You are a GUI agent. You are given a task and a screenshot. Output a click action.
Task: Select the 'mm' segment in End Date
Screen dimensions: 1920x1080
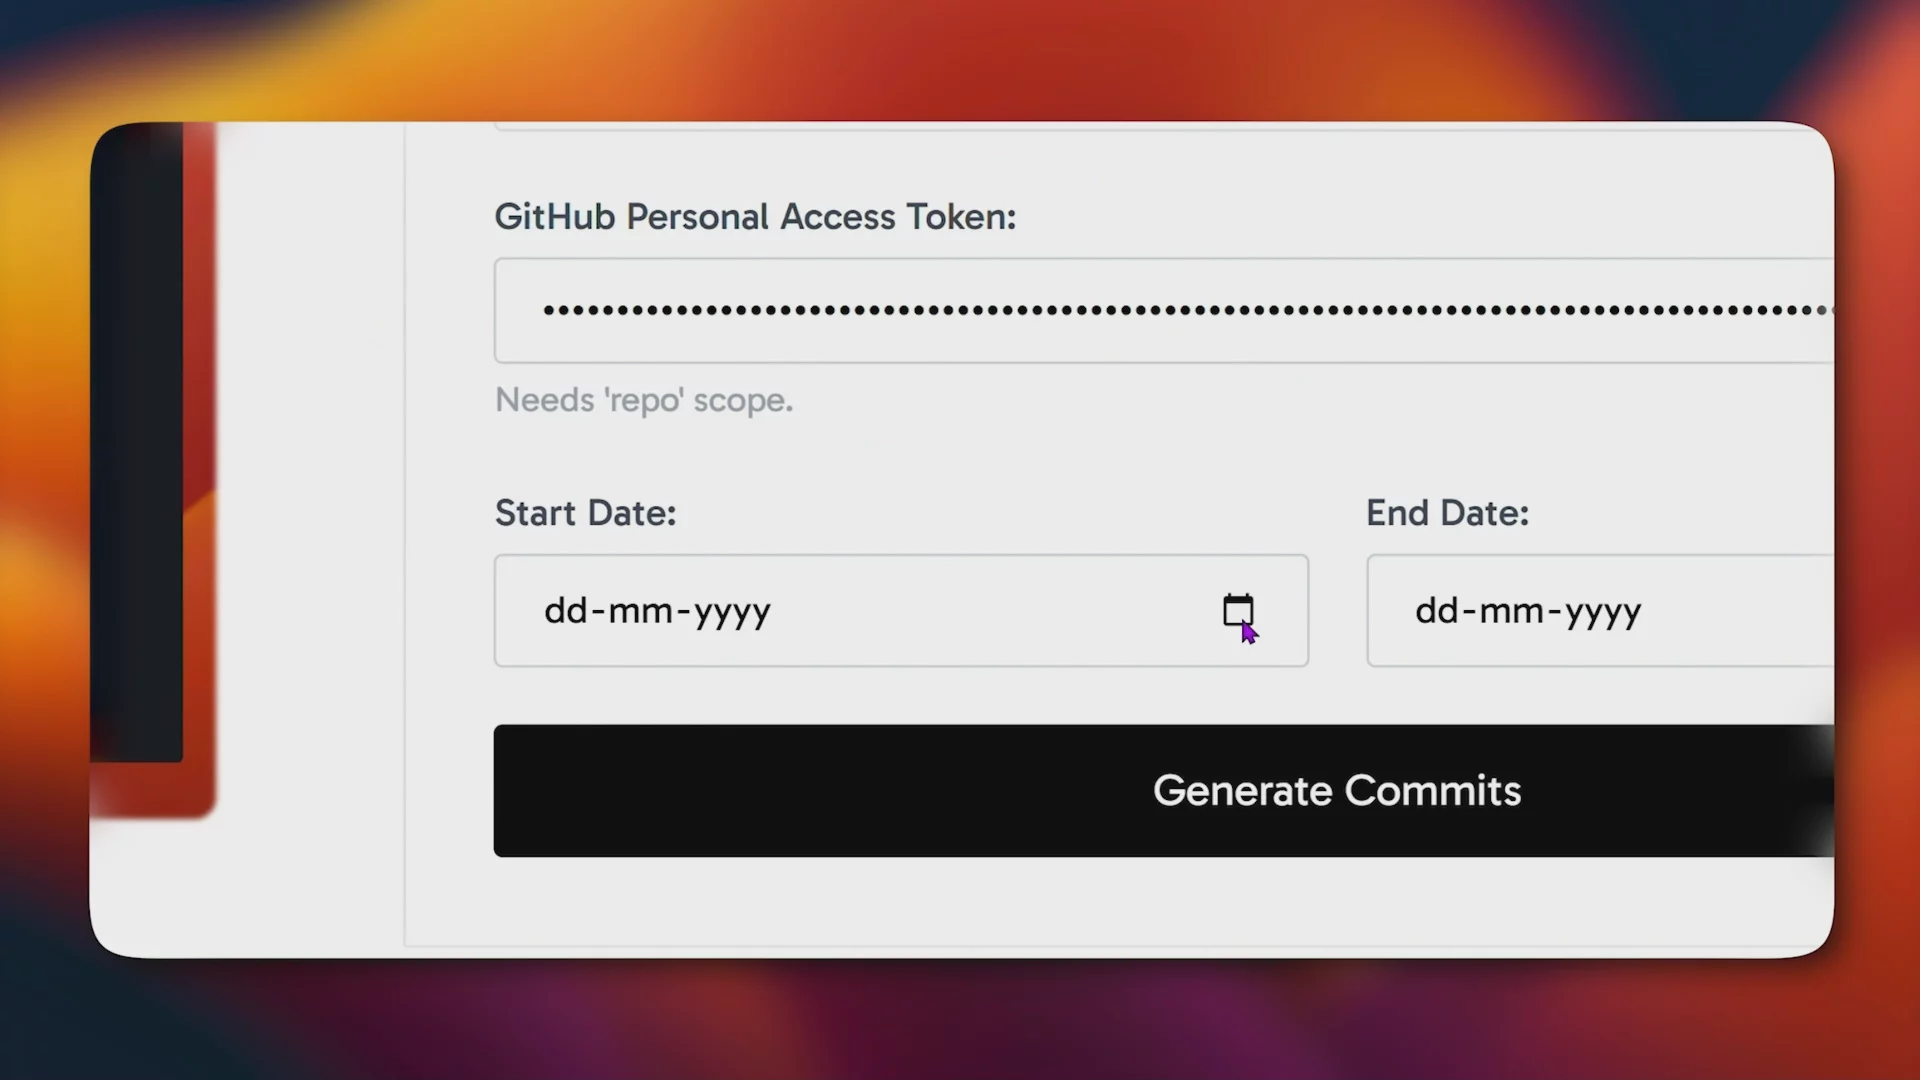tap(1511, 611)
